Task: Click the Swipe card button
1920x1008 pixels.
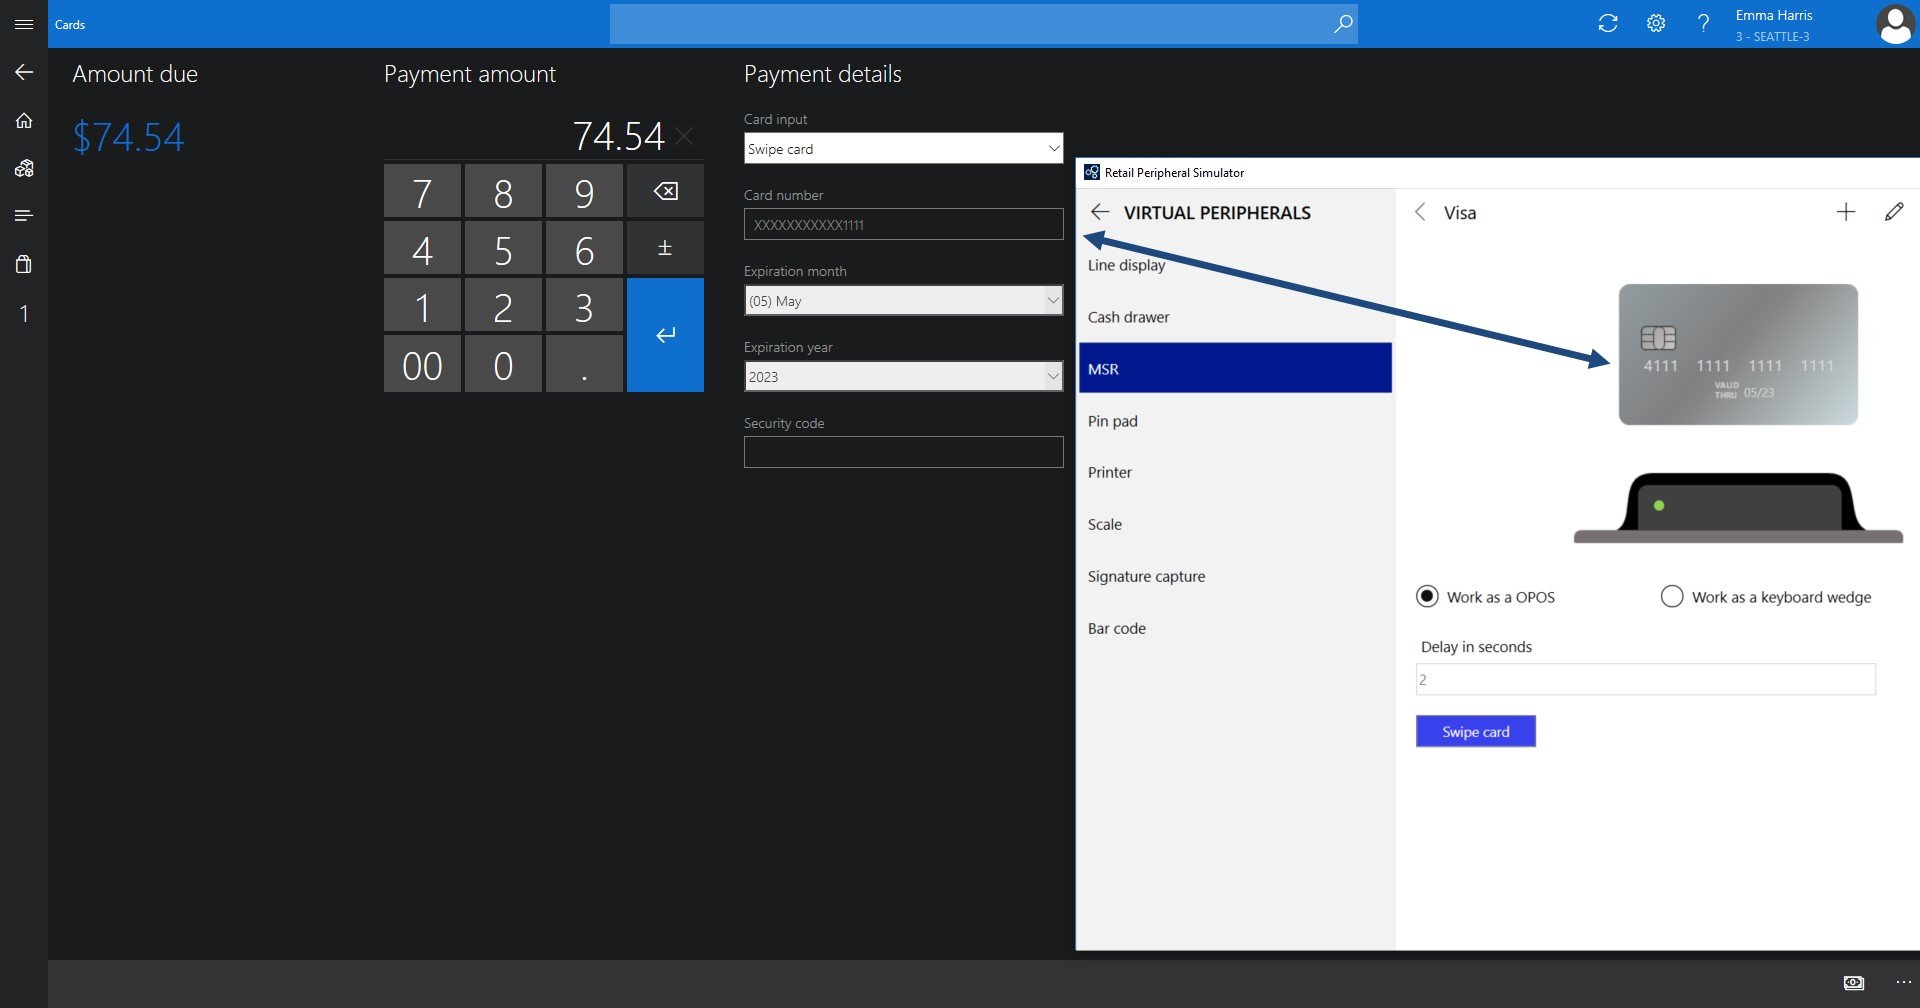Action: [x=1476, y=731]
